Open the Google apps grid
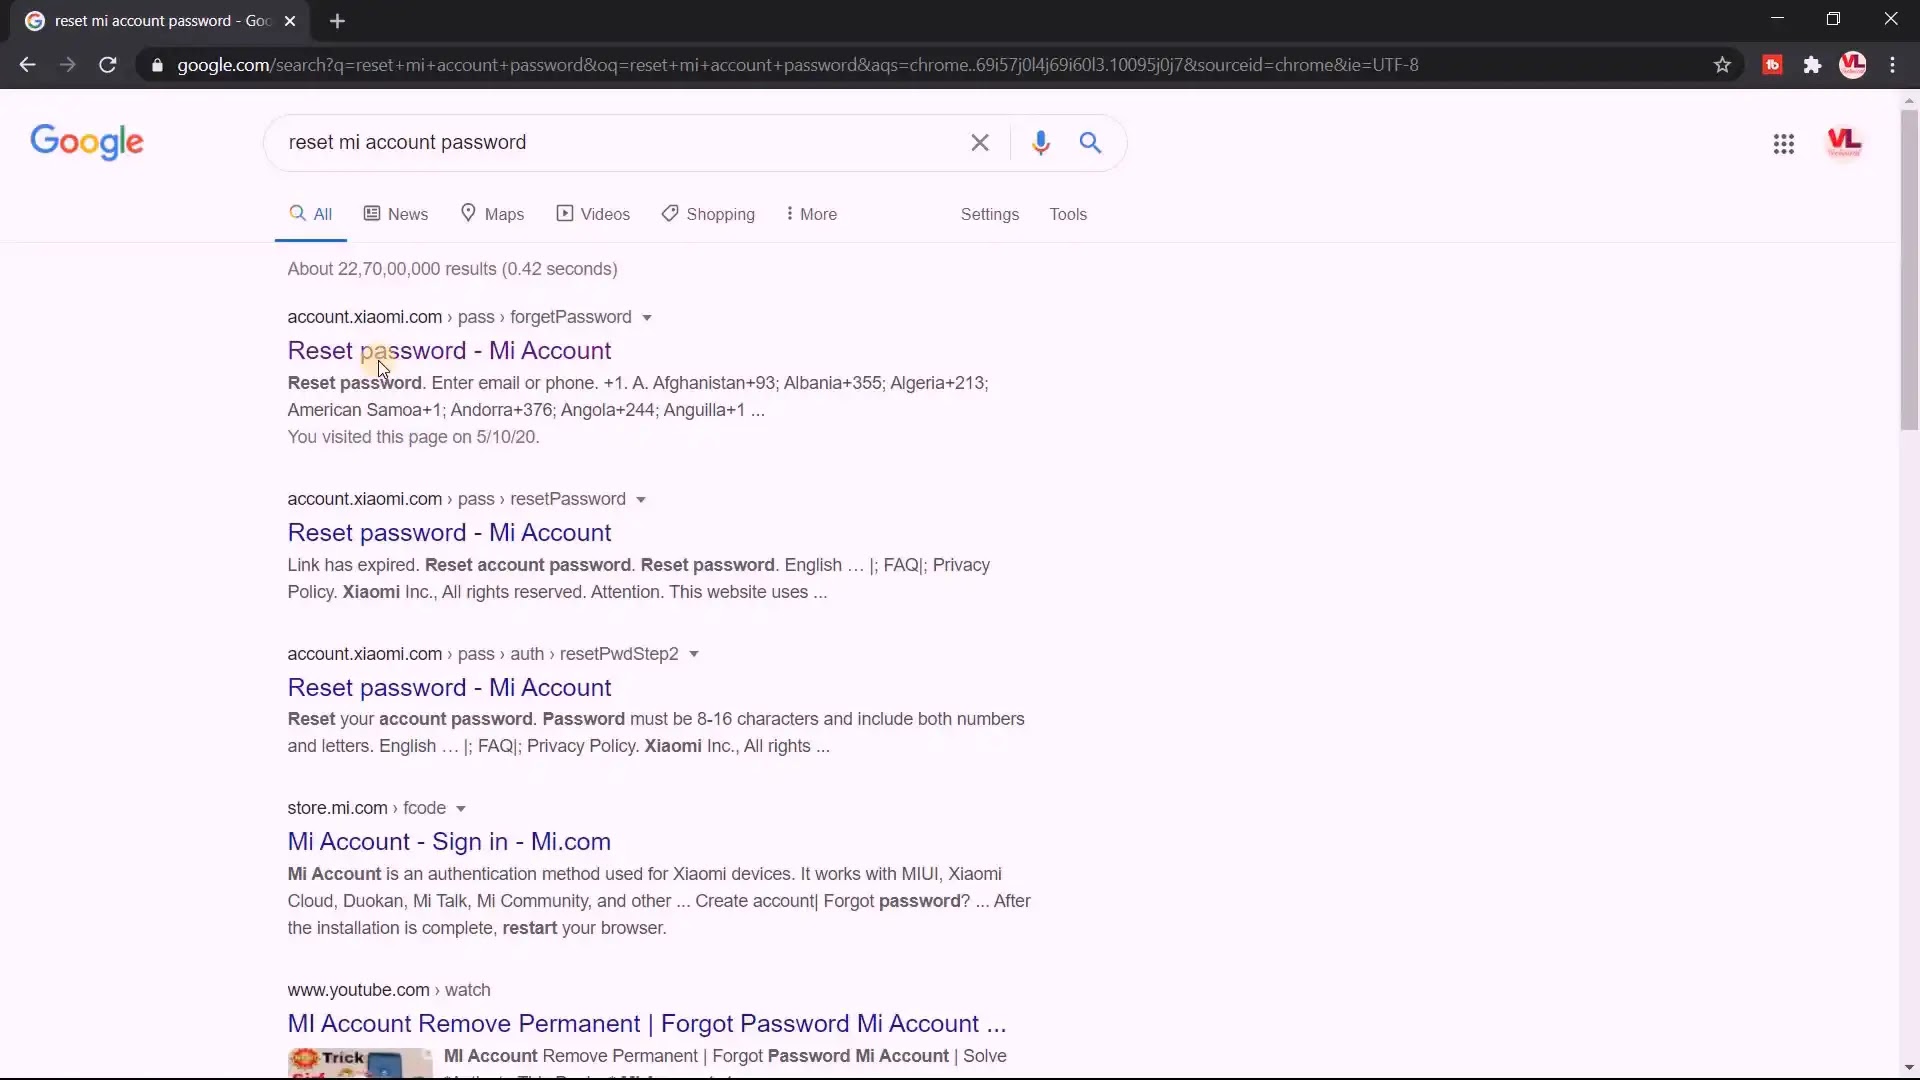Screen dimensions: 1920x1080 coord(1783,144)
